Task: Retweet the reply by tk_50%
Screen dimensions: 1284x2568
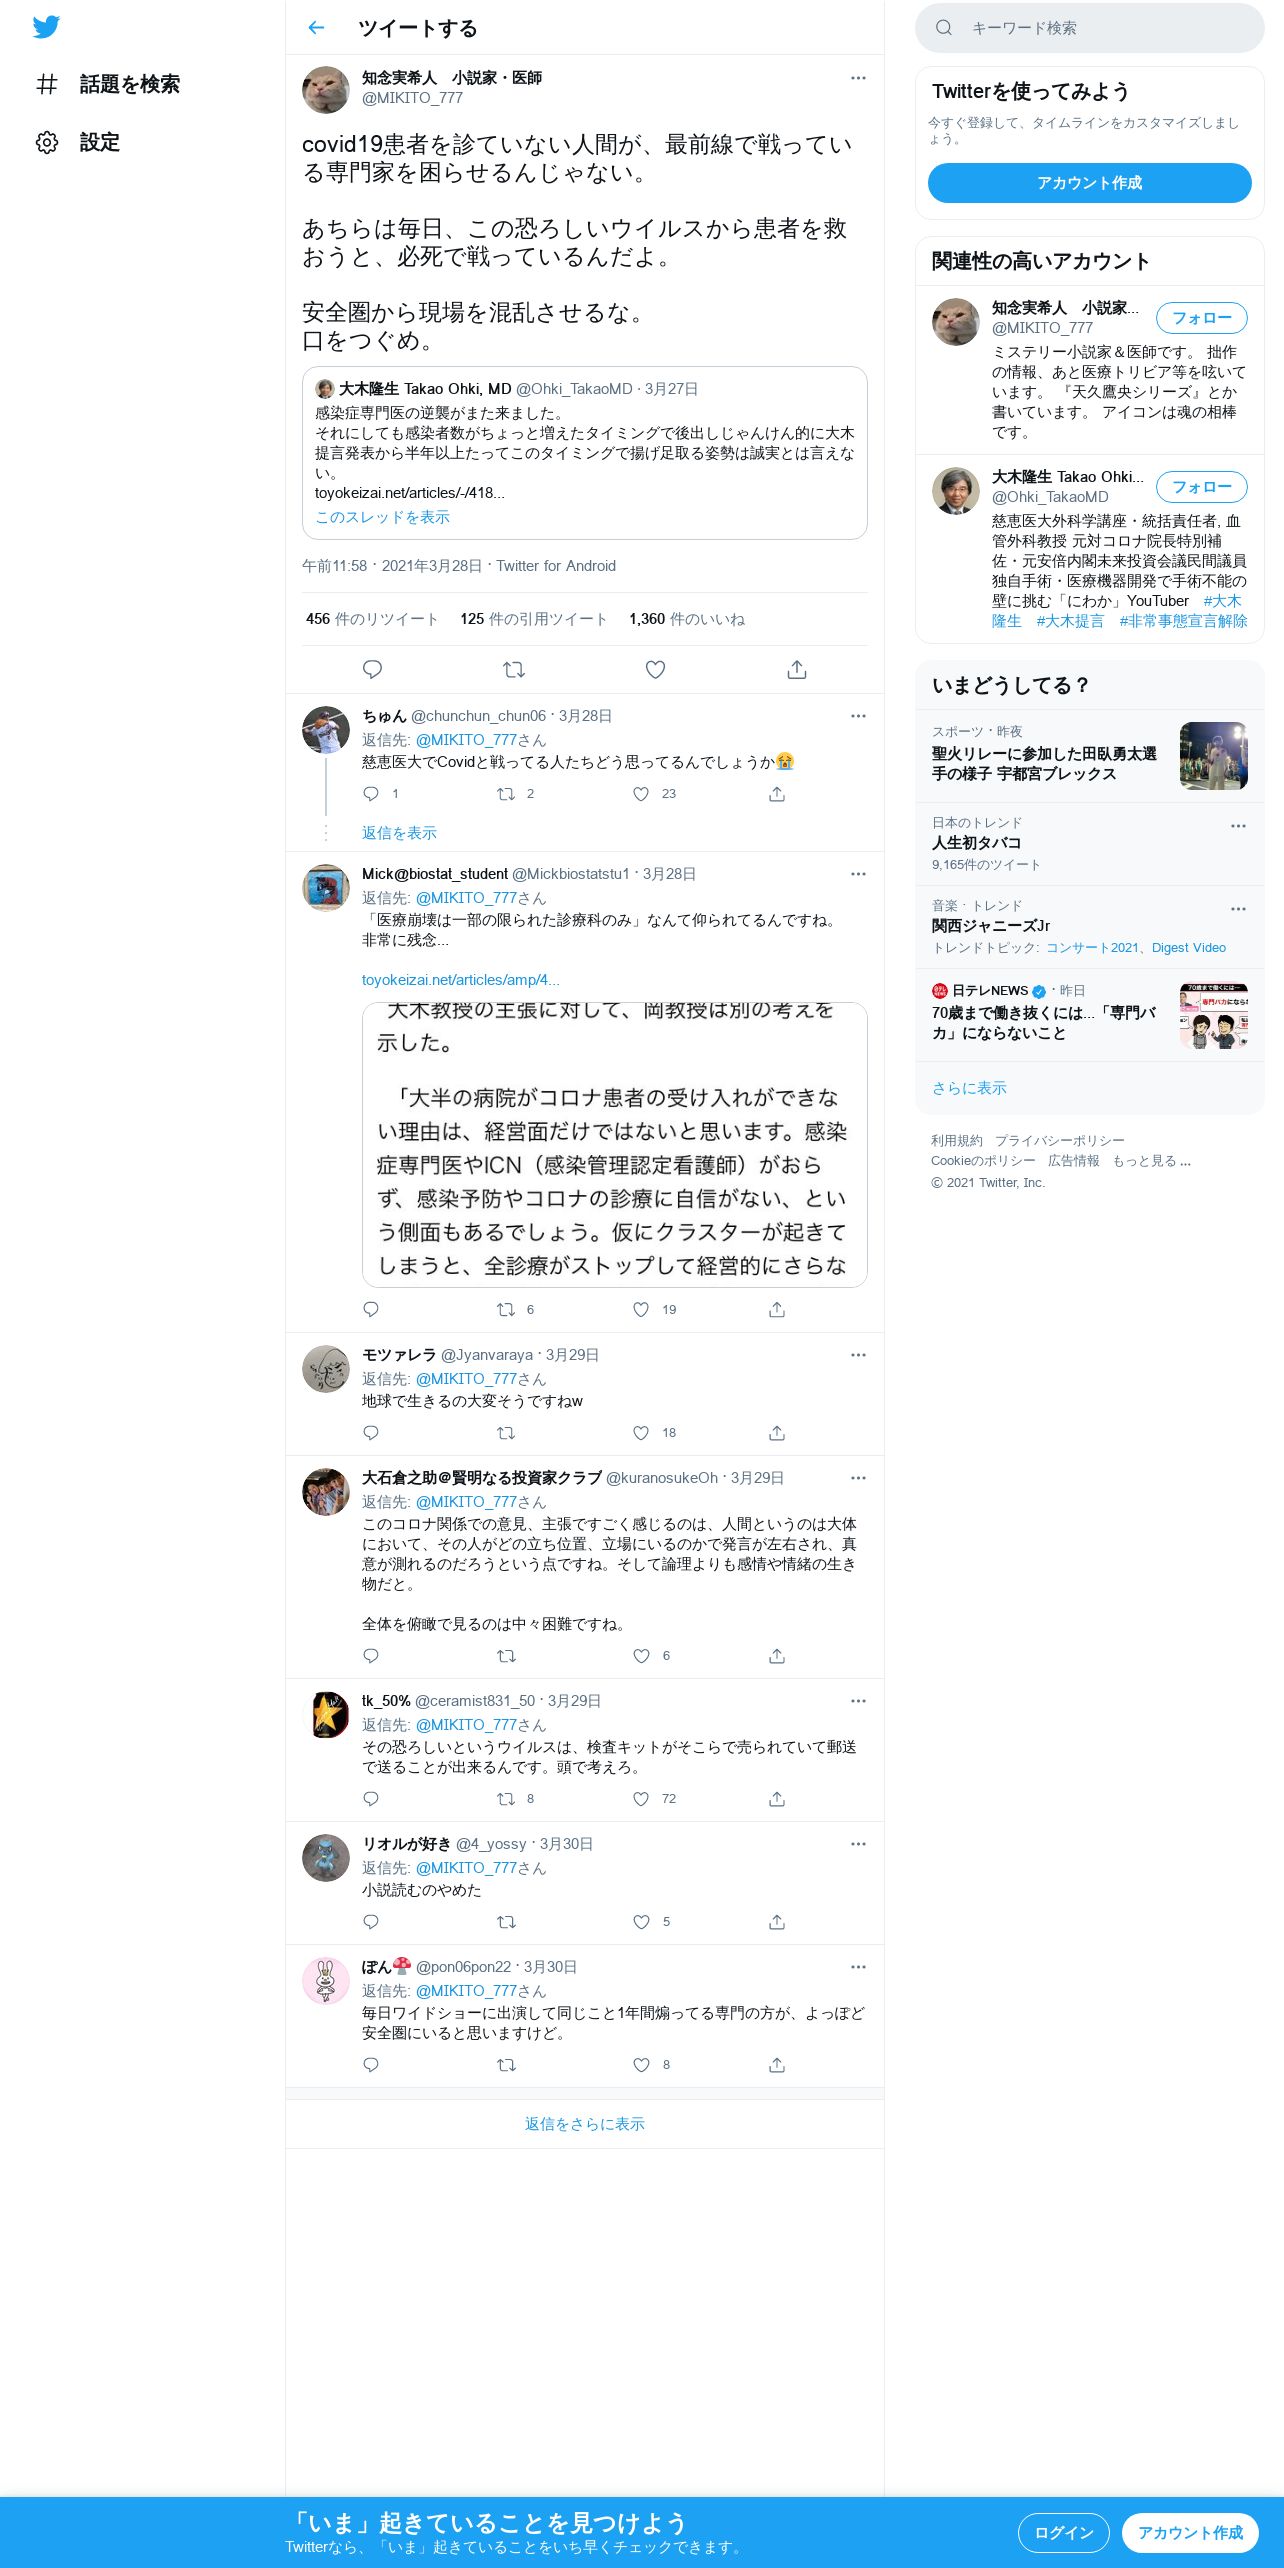Action: [x=506, y=1799]
